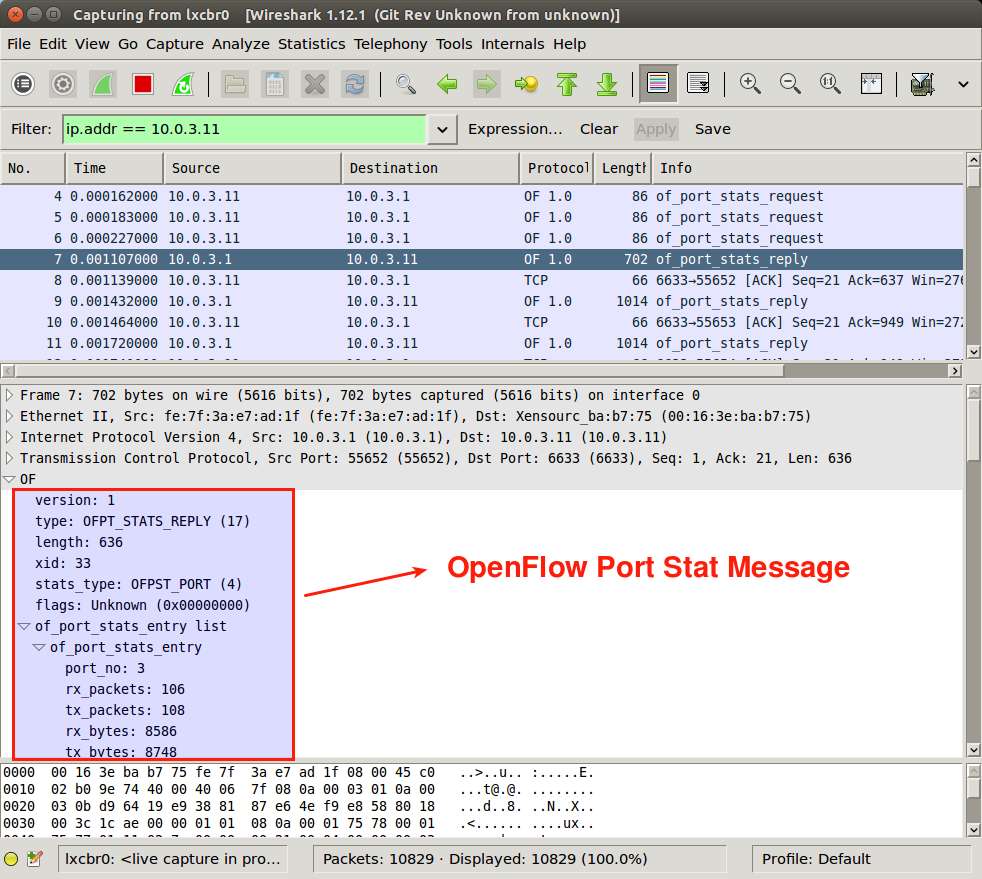Expand the Transmission Control Protocol details
Image resolution: width=982 pixels, height=879 pixels.
click(x=10, y=458)
